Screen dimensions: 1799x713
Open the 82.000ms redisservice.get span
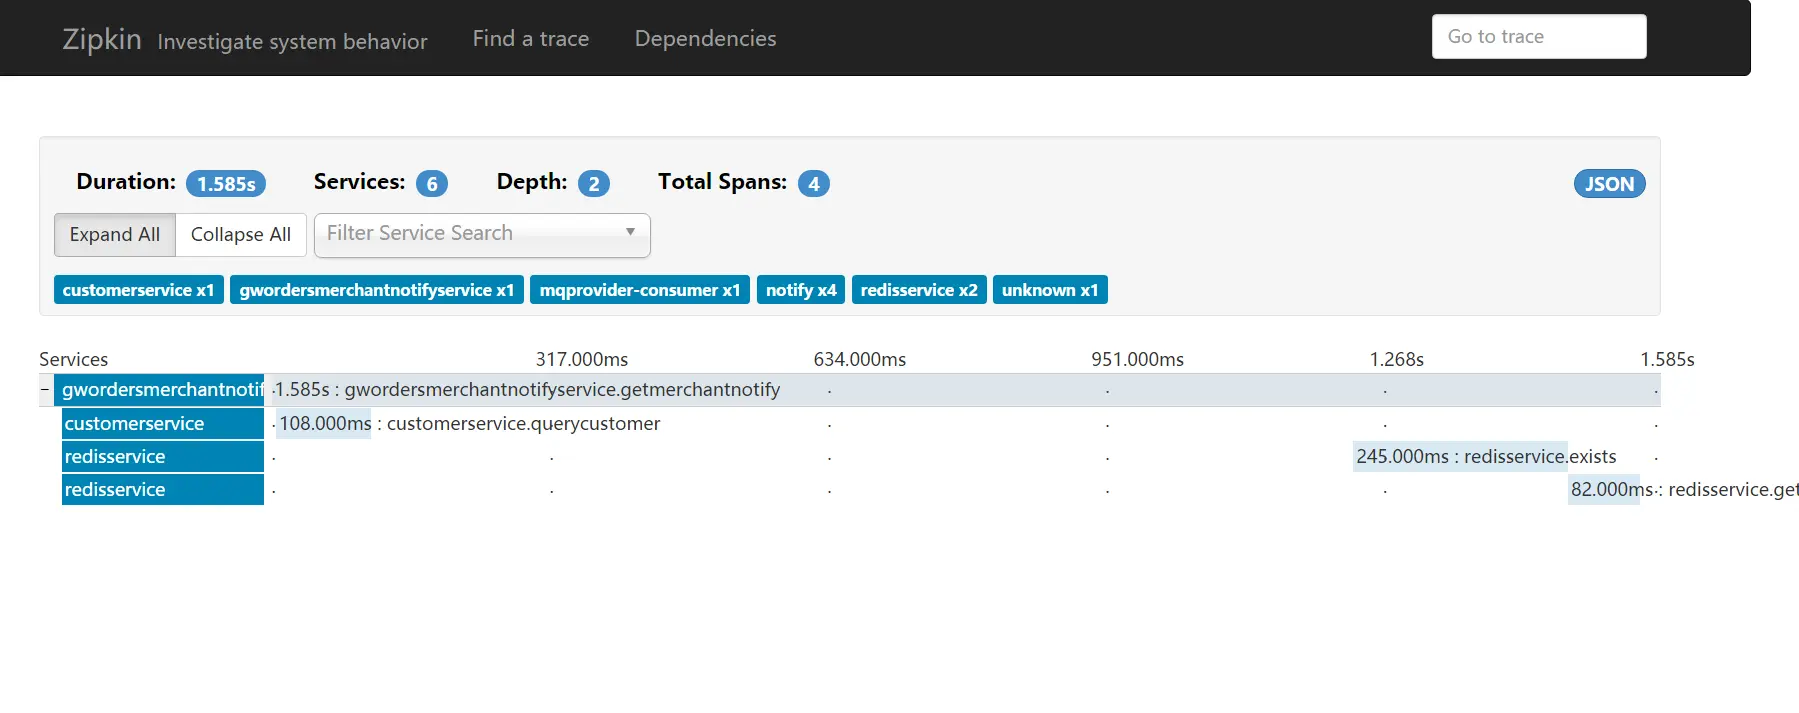pos(1604,490)
